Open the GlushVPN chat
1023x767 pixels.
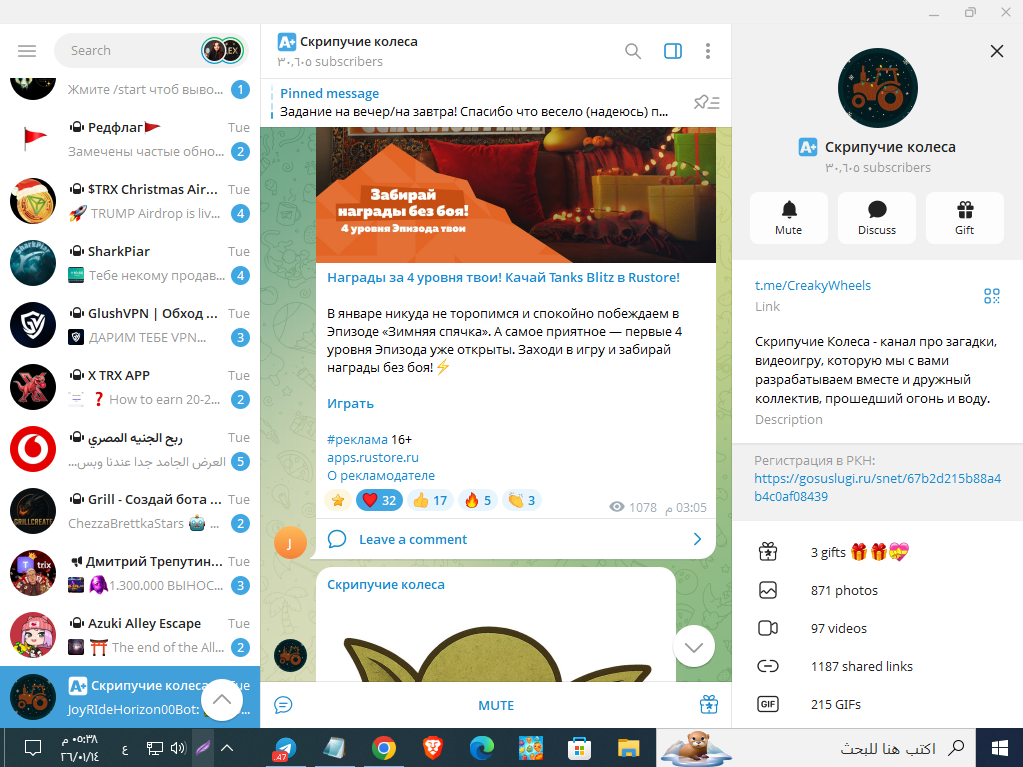pos(130,325)
